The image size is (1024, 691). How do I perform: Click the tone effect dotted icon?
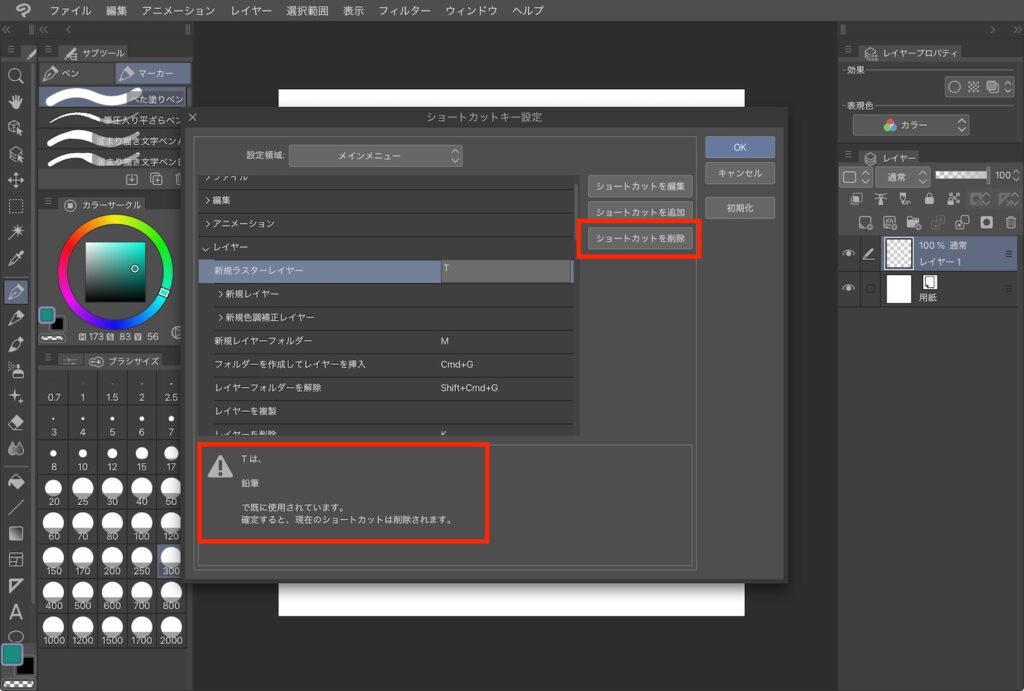point(973,87)
